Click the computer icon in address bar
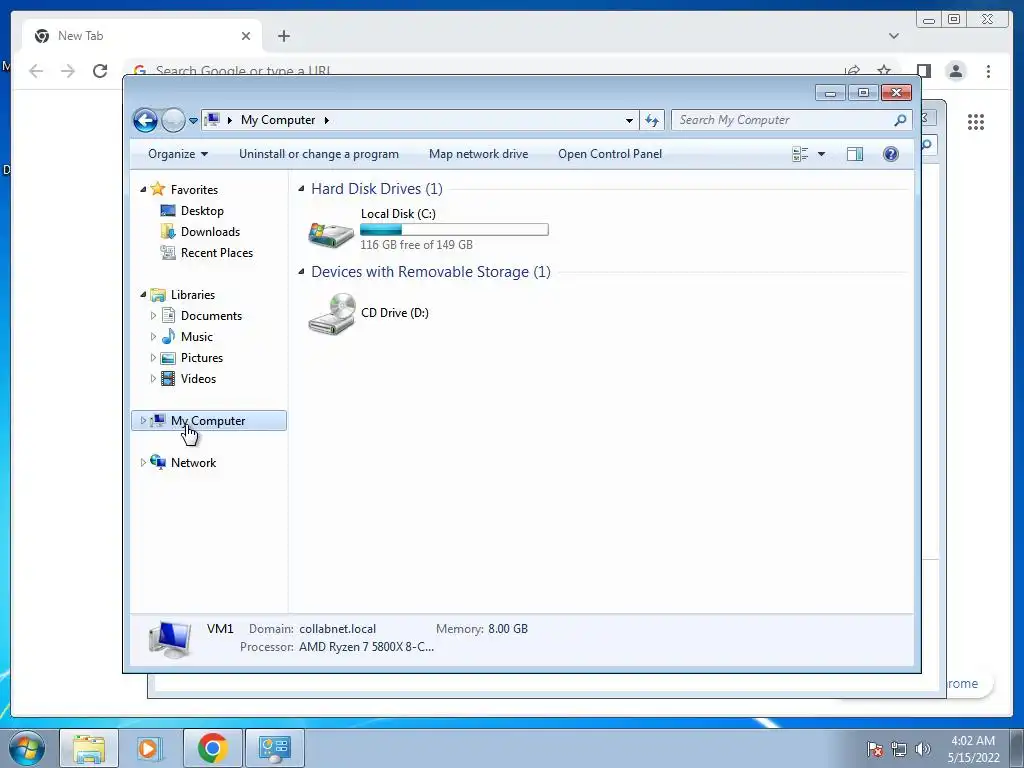The width and height of the screenshot is (1024, 768). coord(212,120)
